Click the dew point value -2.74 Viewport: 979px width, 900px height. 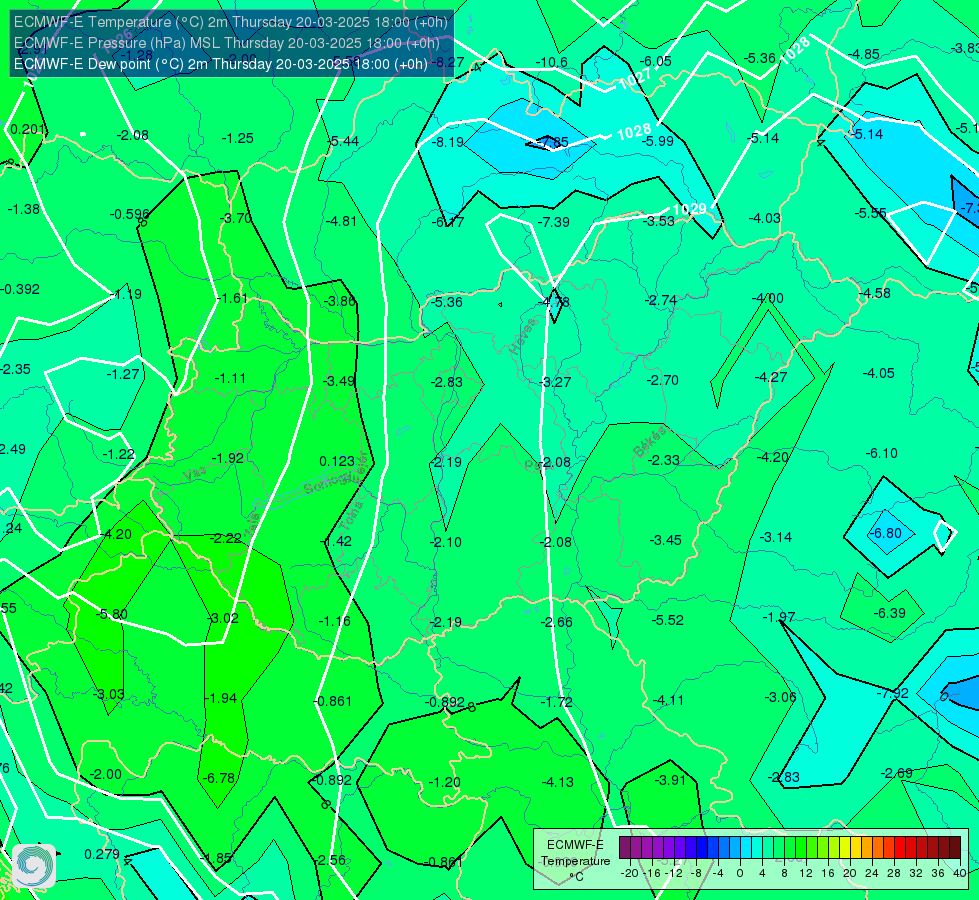[x=661, y=300]
